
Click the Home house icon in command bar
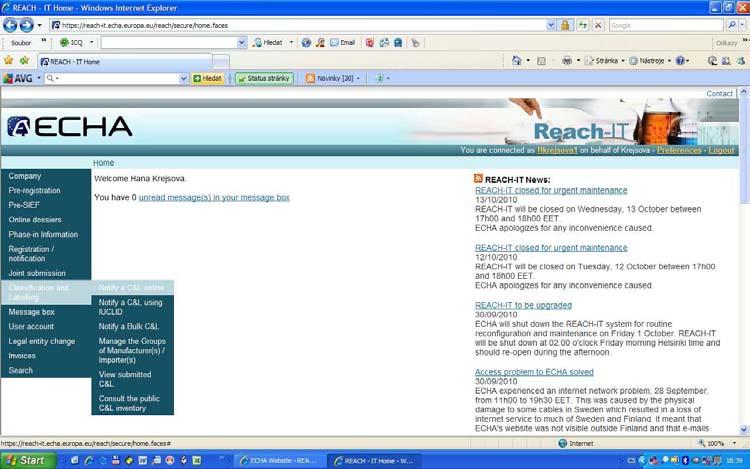tap(516, 60)
